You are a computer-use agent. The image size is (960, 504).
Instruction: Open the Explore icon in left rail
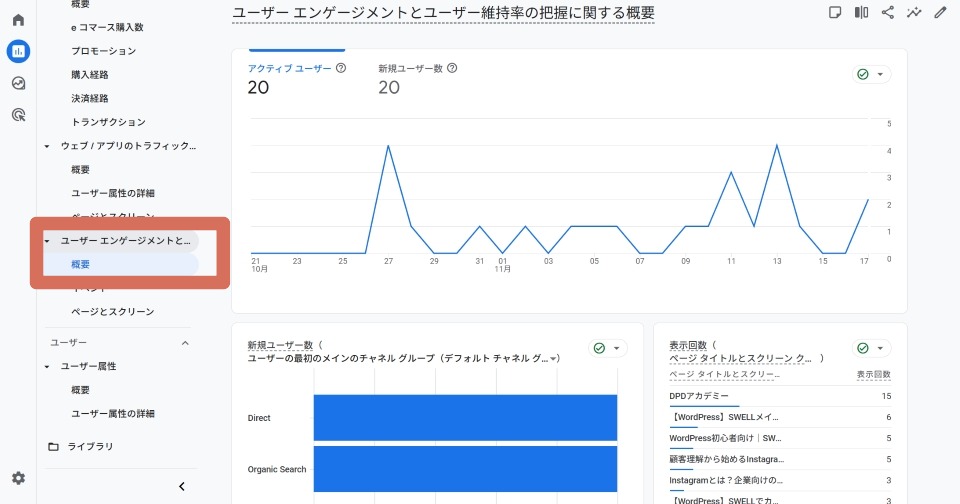(18, 83)
